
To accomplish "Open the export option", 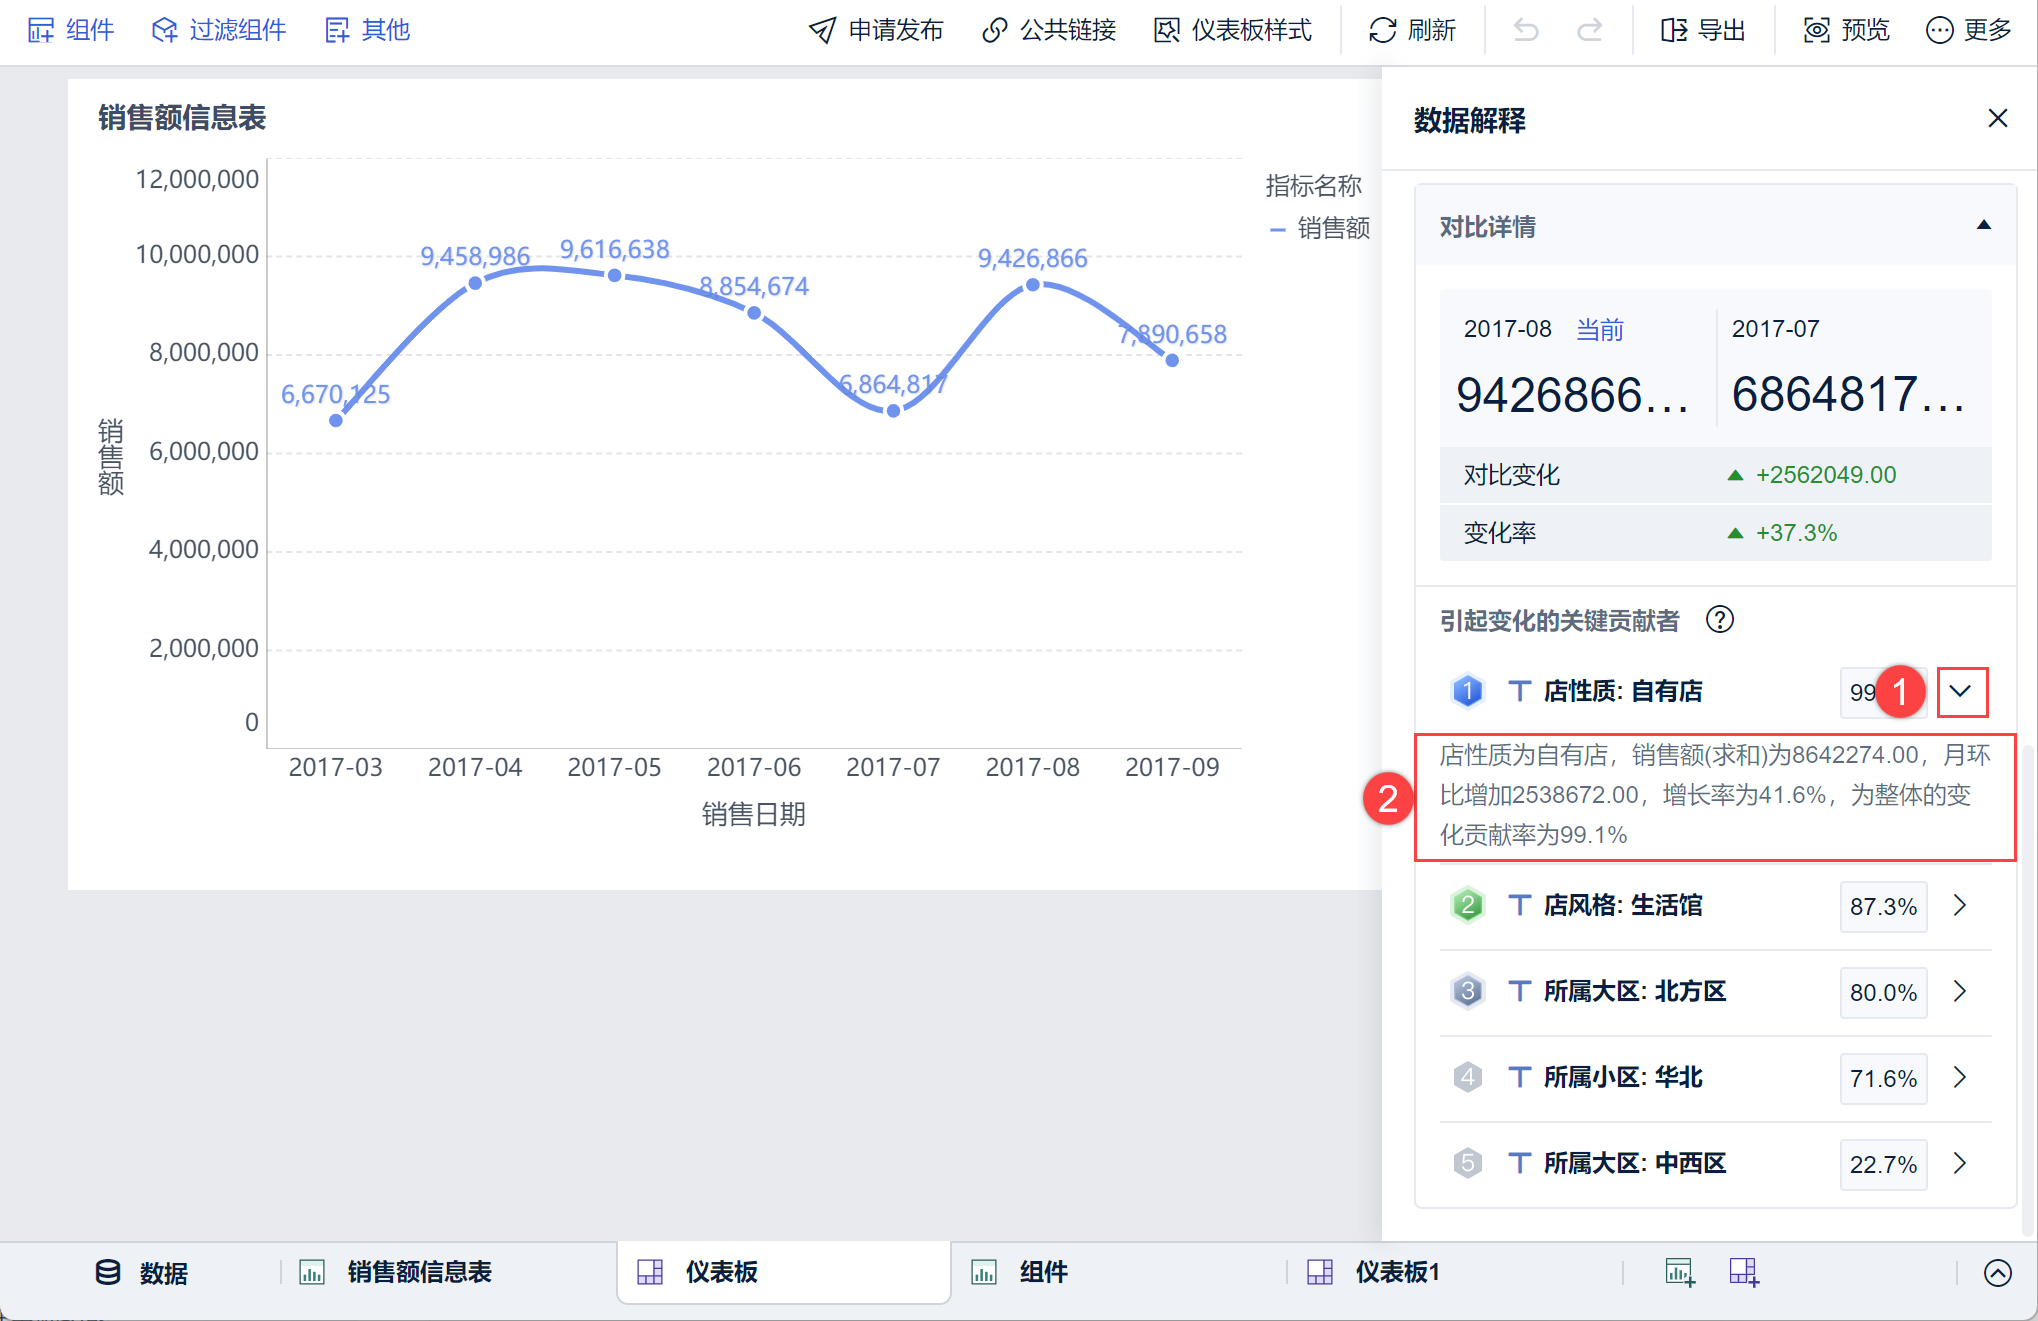I will [1703, 31].
